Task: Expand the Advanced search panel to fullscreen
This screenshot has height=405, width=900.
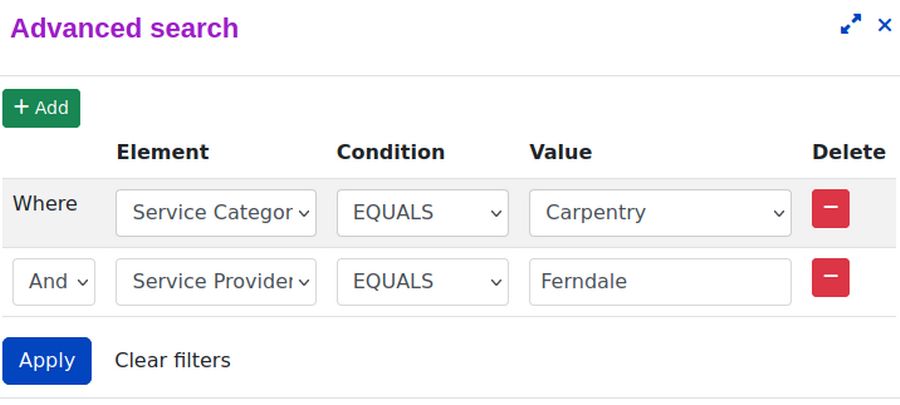Action: (x=851, y=26)
